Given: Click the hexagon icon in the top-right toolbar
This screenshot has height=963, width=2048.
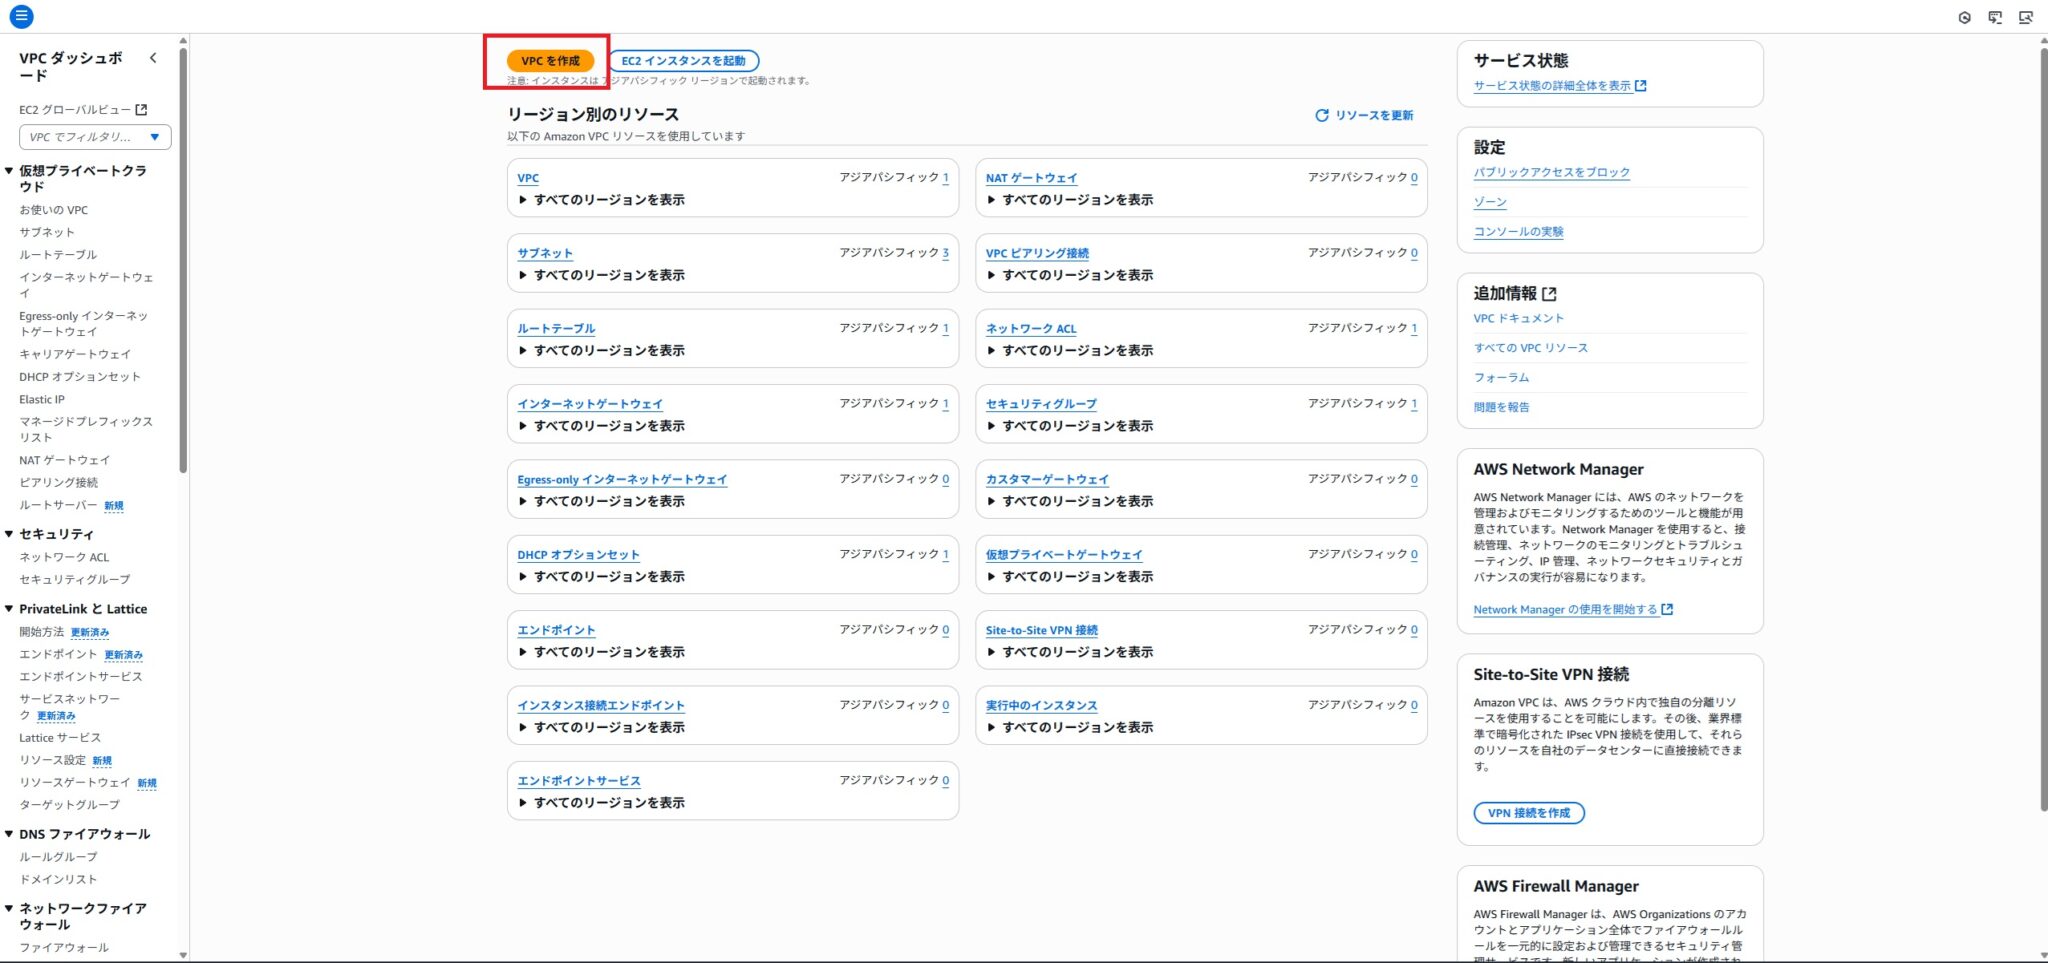Looking at the screenshot, I should (x=1964, y=17).
